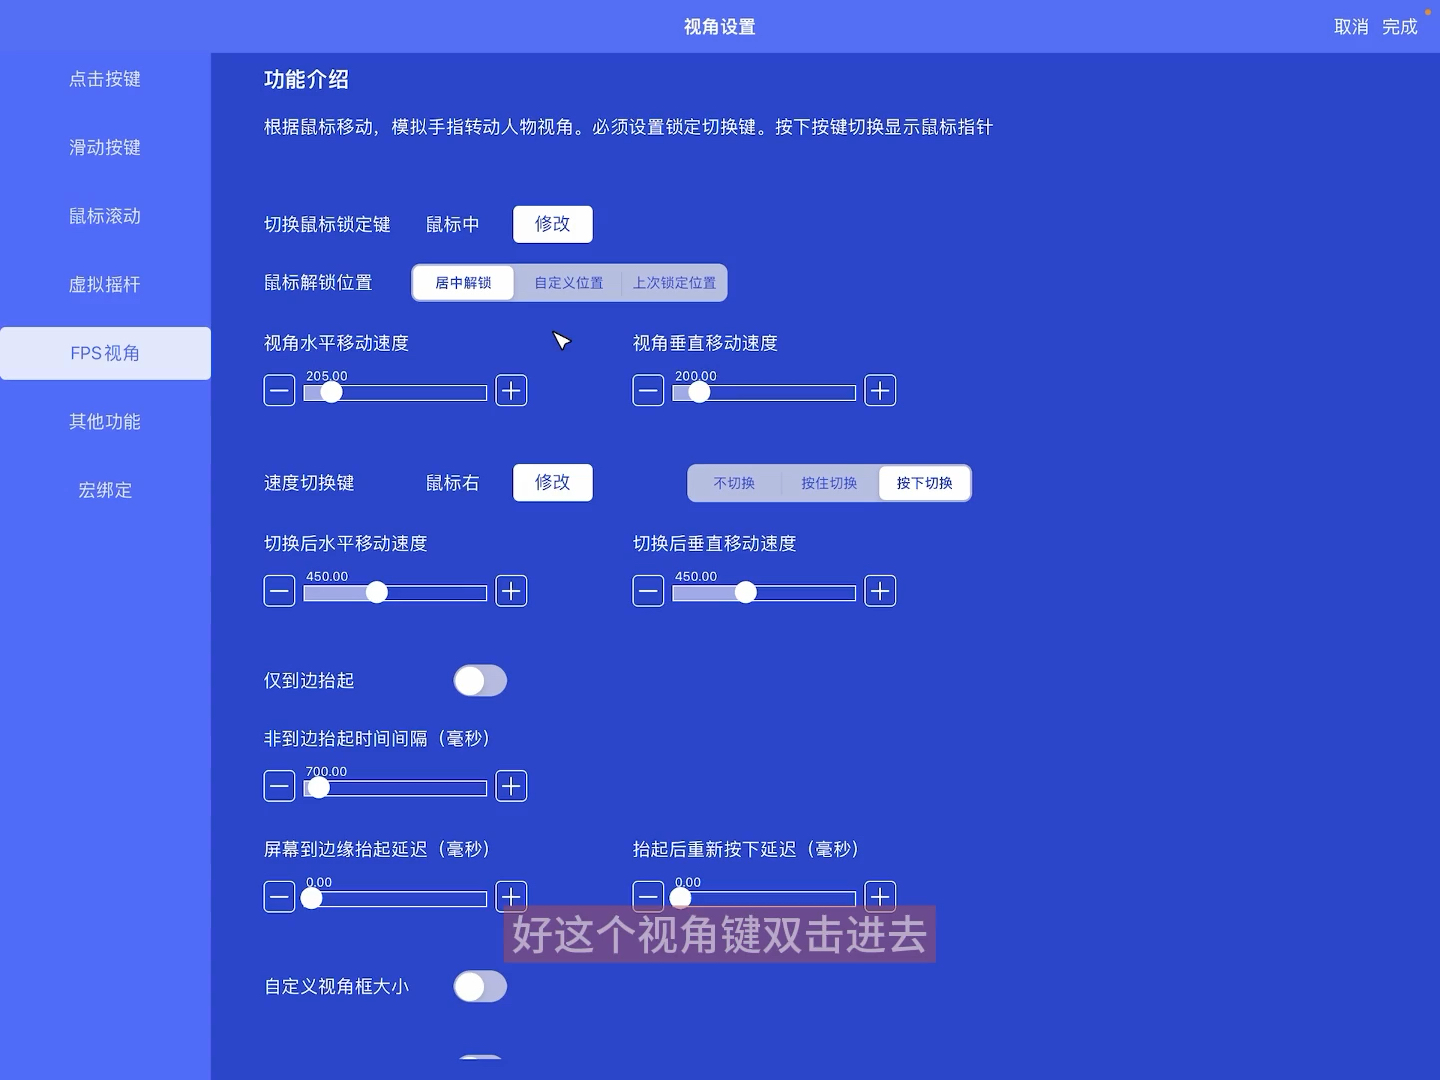Click the 视角垂直移动速度 slider handle

click(699, 392)
